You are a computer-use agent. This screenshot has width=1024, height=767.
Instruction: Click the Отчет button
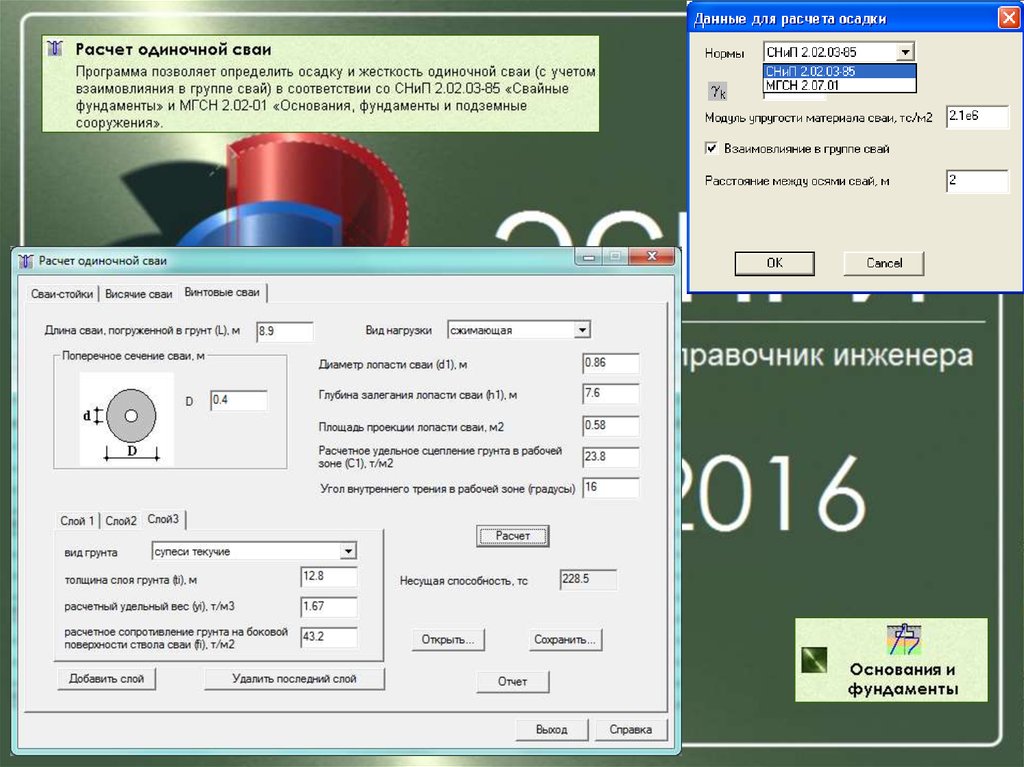point(513,682)
